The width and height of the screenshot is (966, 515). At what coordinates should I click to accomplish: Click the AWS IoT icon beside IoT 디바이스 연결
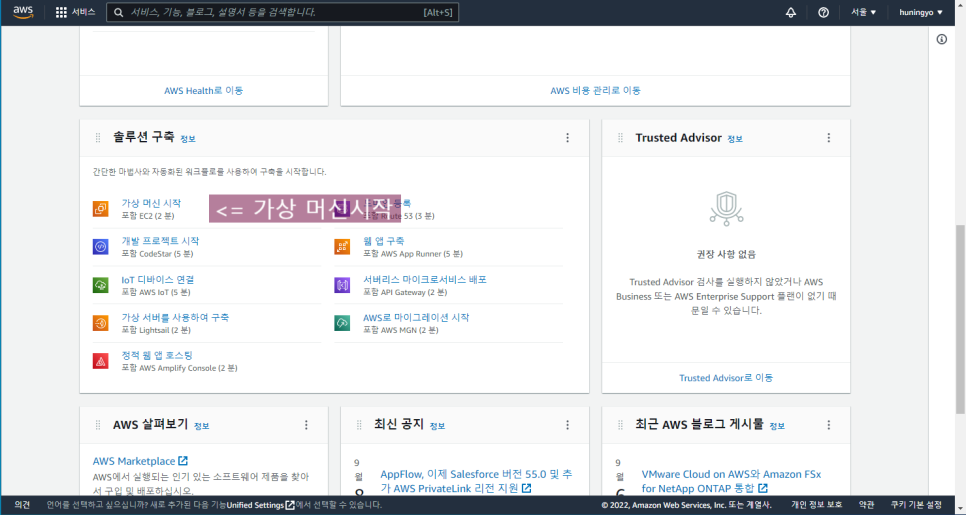point(100,285)
